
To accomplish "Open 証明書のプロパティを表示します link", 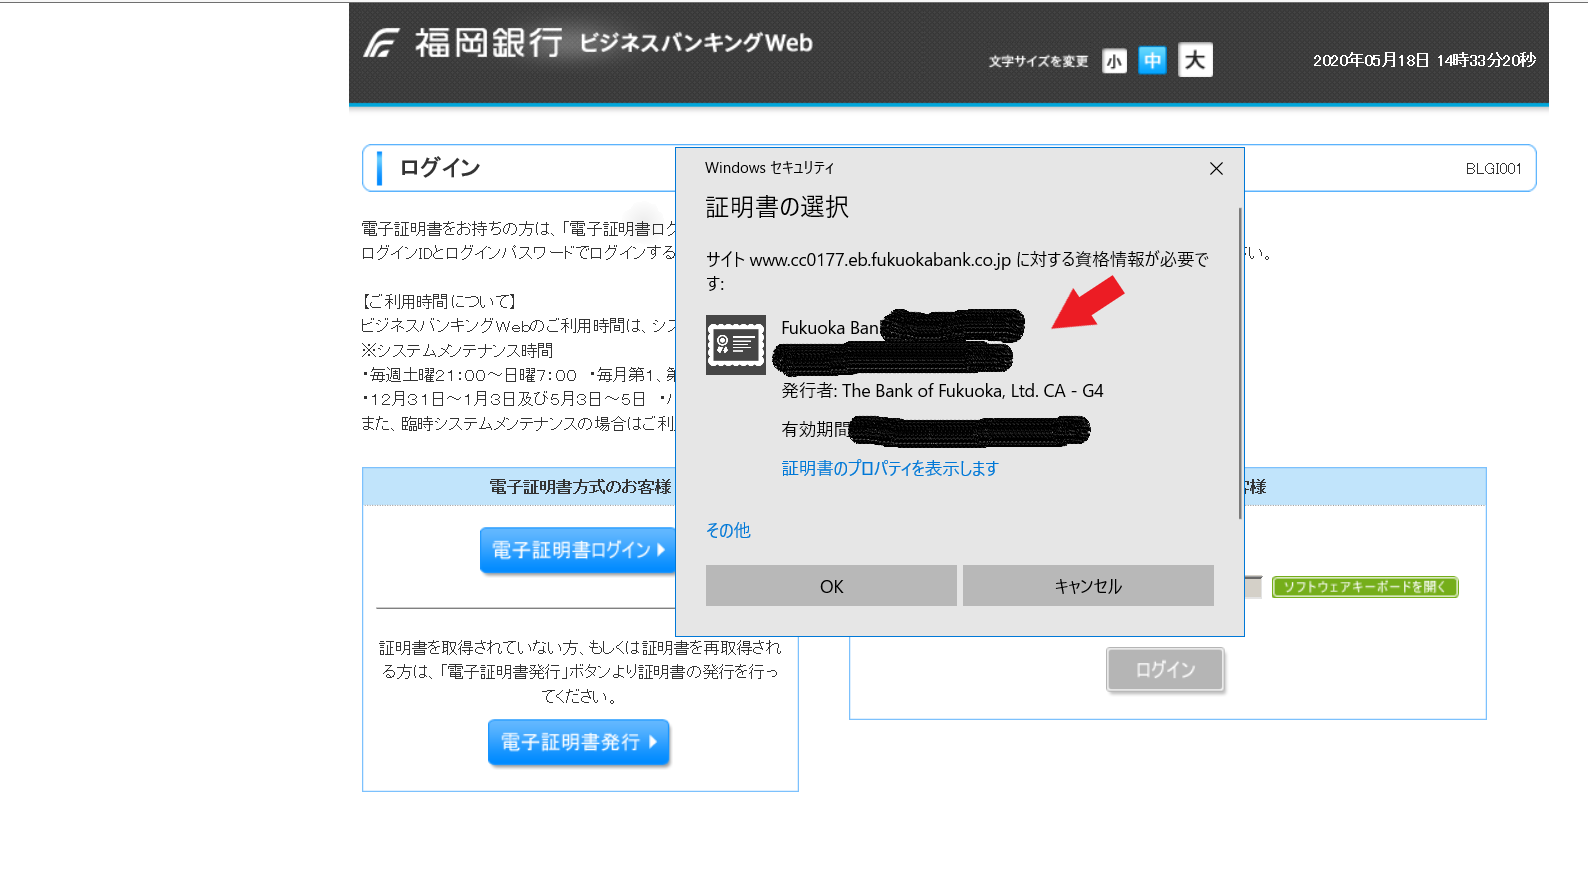I will tap(890, 468).
